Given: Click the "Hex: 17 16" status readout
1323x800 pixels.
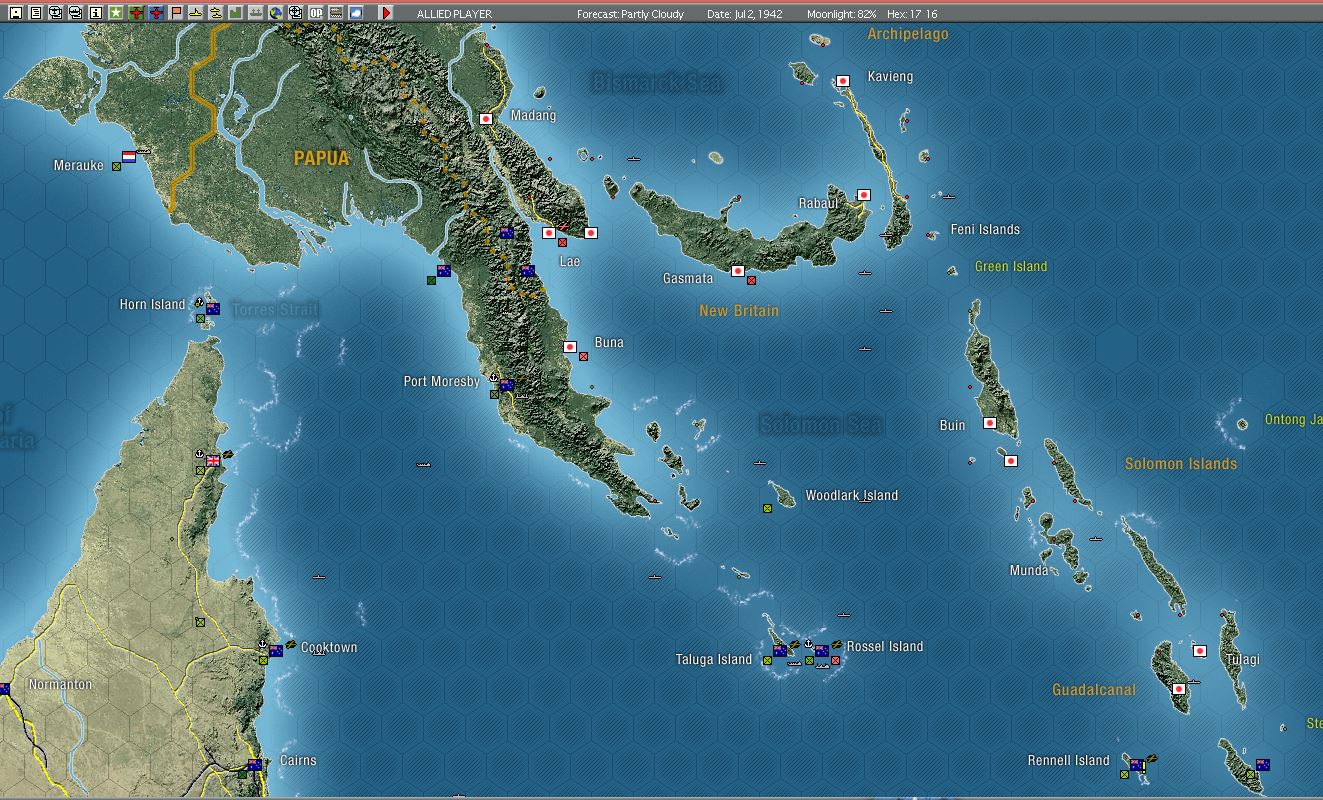Looking at the screenshot, I should 912,14.
